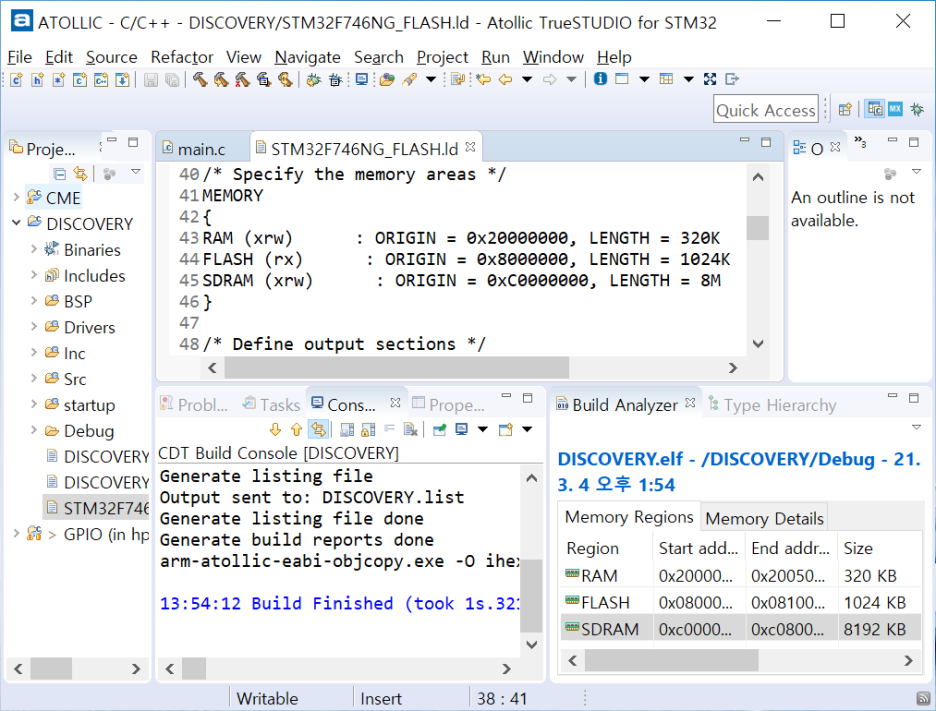Open the Project Explorer view menu arrow
The image size is (936, 711).
pos(136,173)
